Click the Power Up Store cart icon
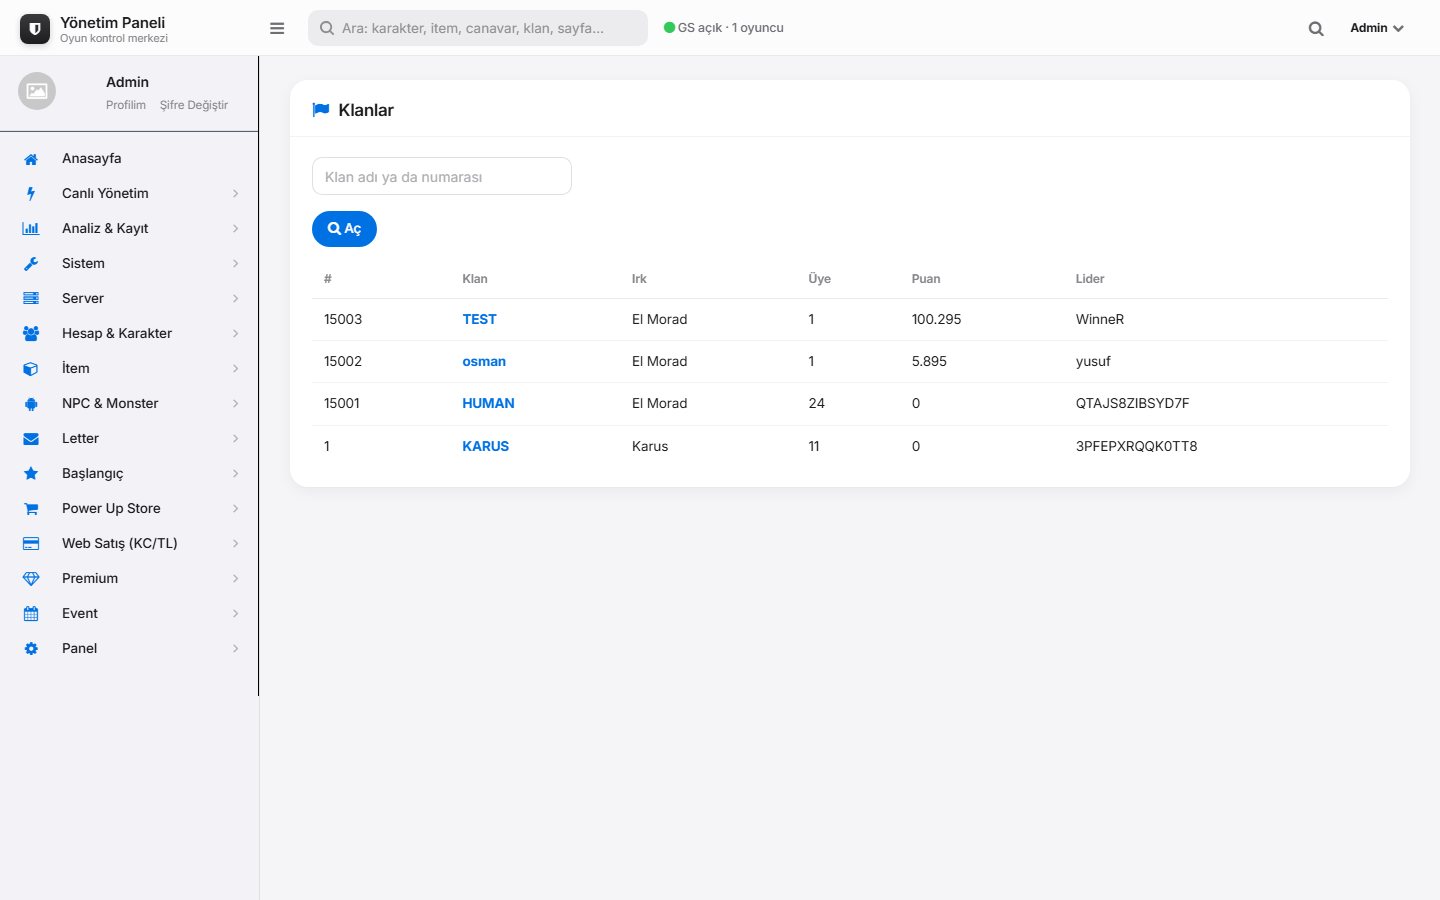The width and height of the screenshot is (1440, 900). pos(31,509)
